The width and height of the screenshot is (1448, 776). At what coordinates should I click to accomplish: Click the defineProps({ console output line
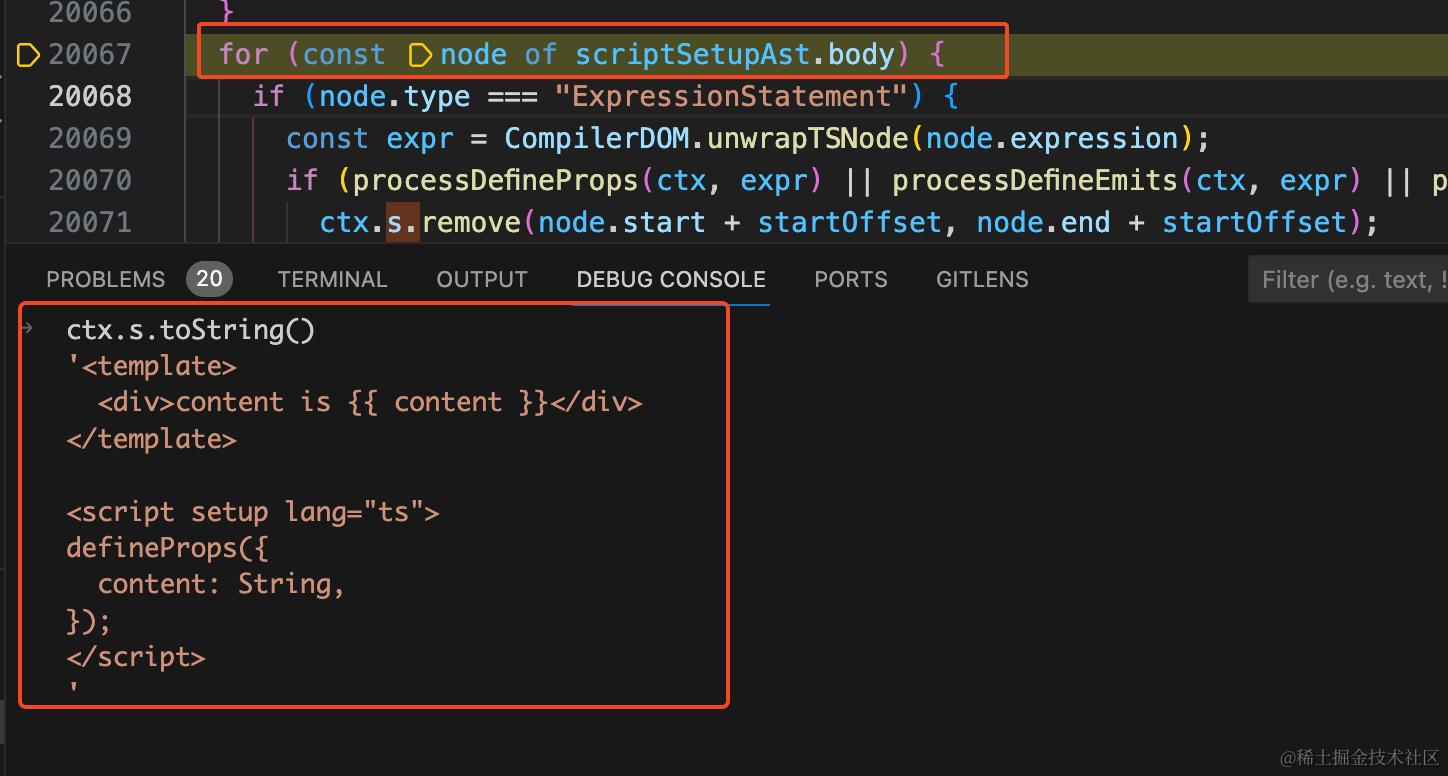167,548
